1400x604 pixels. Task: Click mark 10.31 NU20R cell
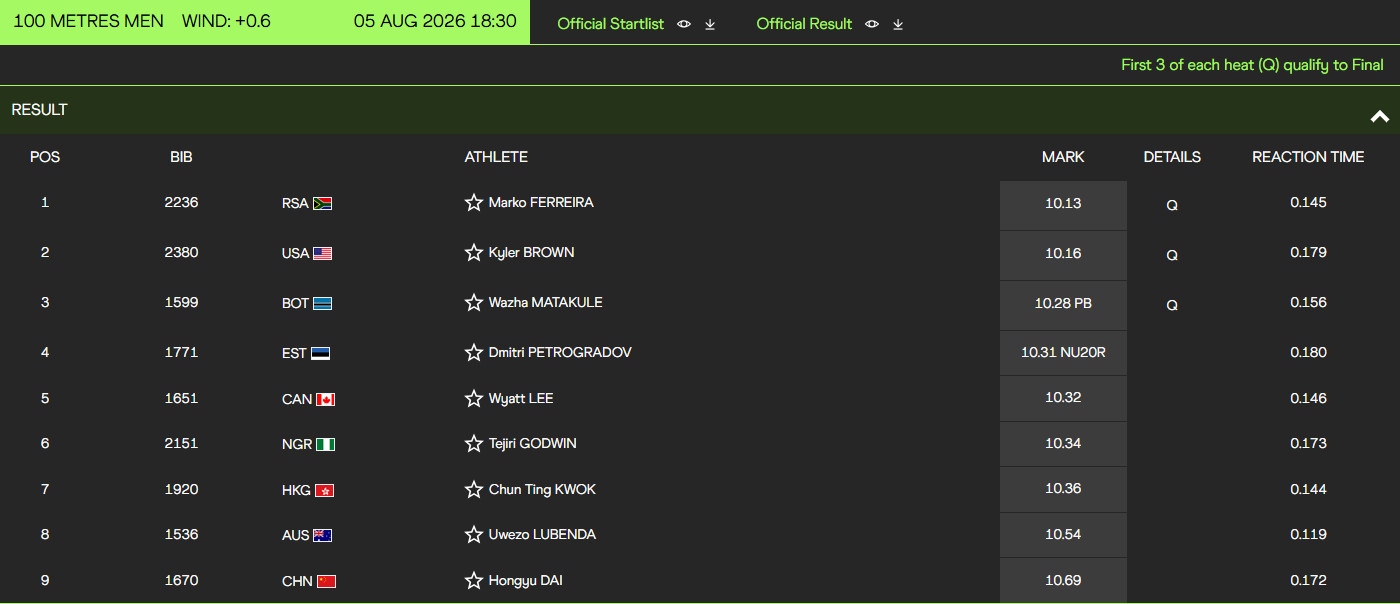[x=1063, y=353]
